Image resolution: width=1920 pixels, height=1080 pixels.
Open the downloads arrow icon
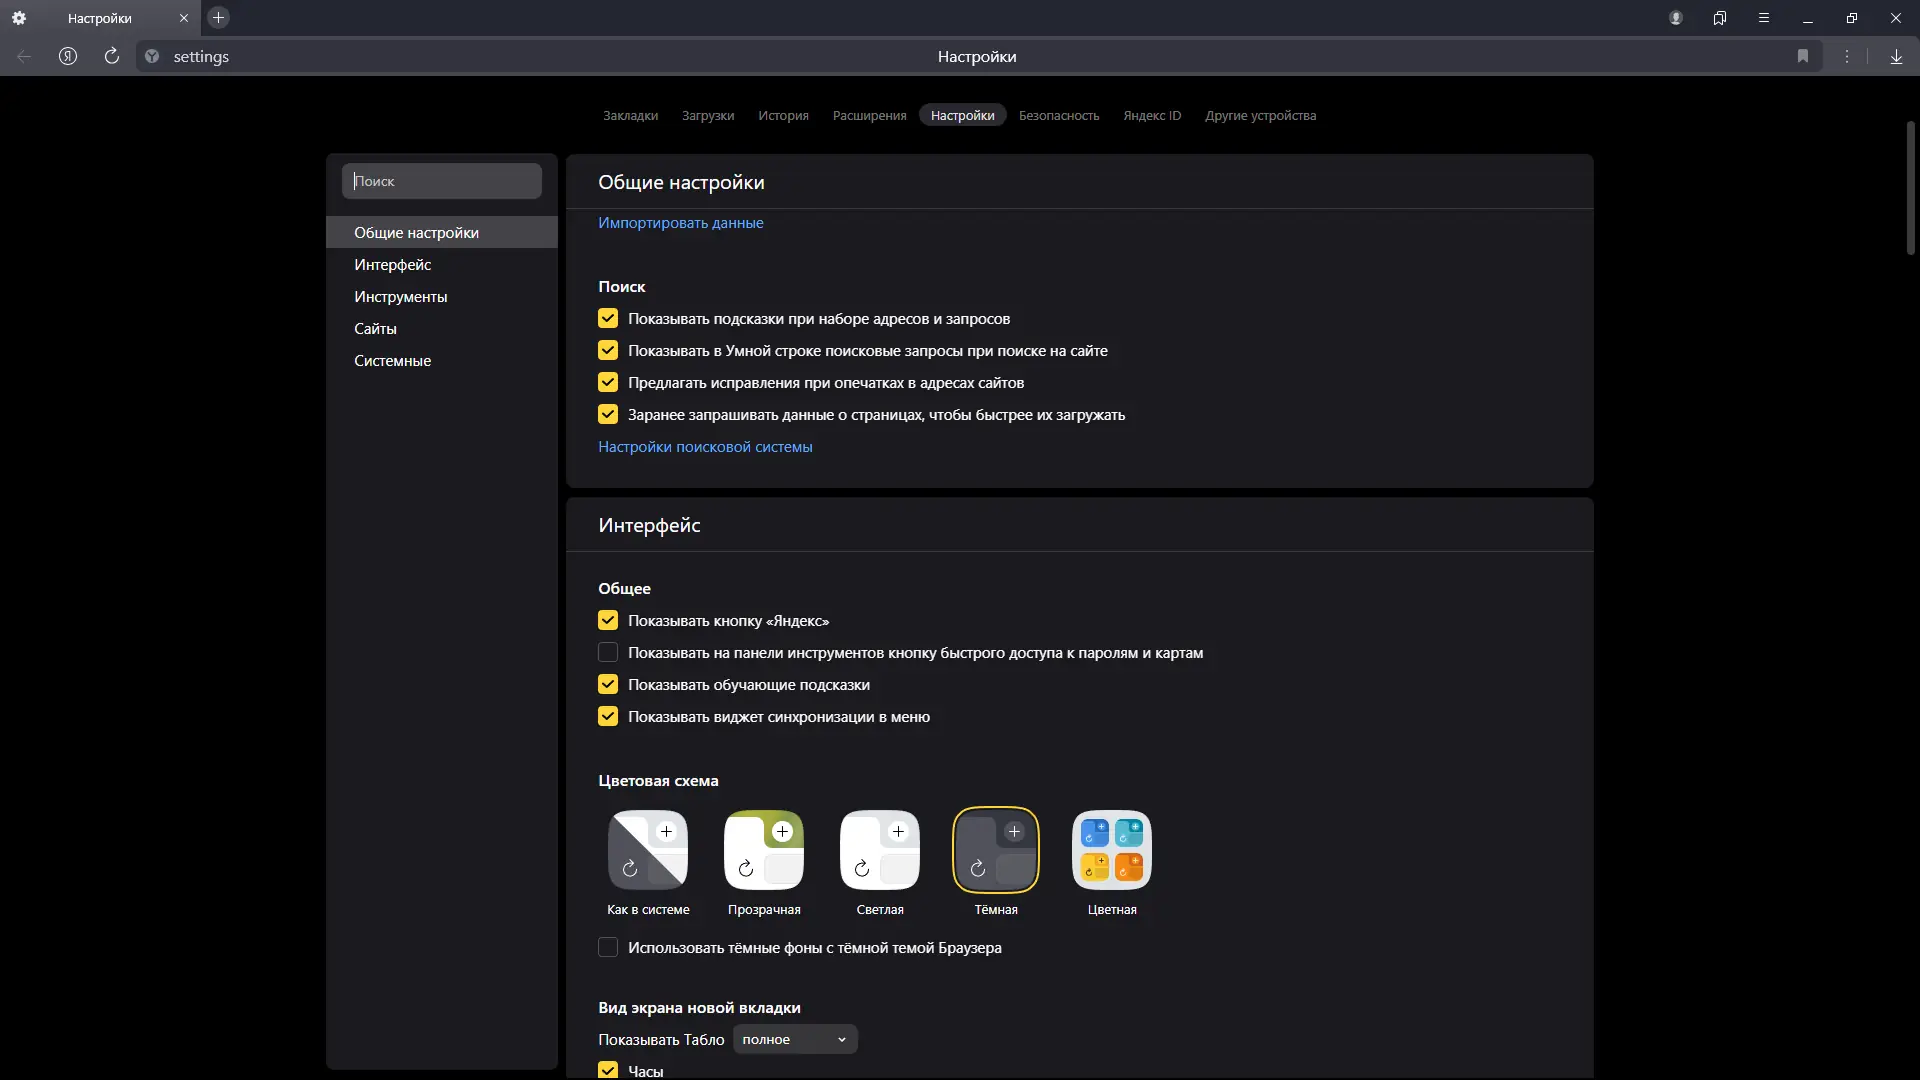(1896, 57)
